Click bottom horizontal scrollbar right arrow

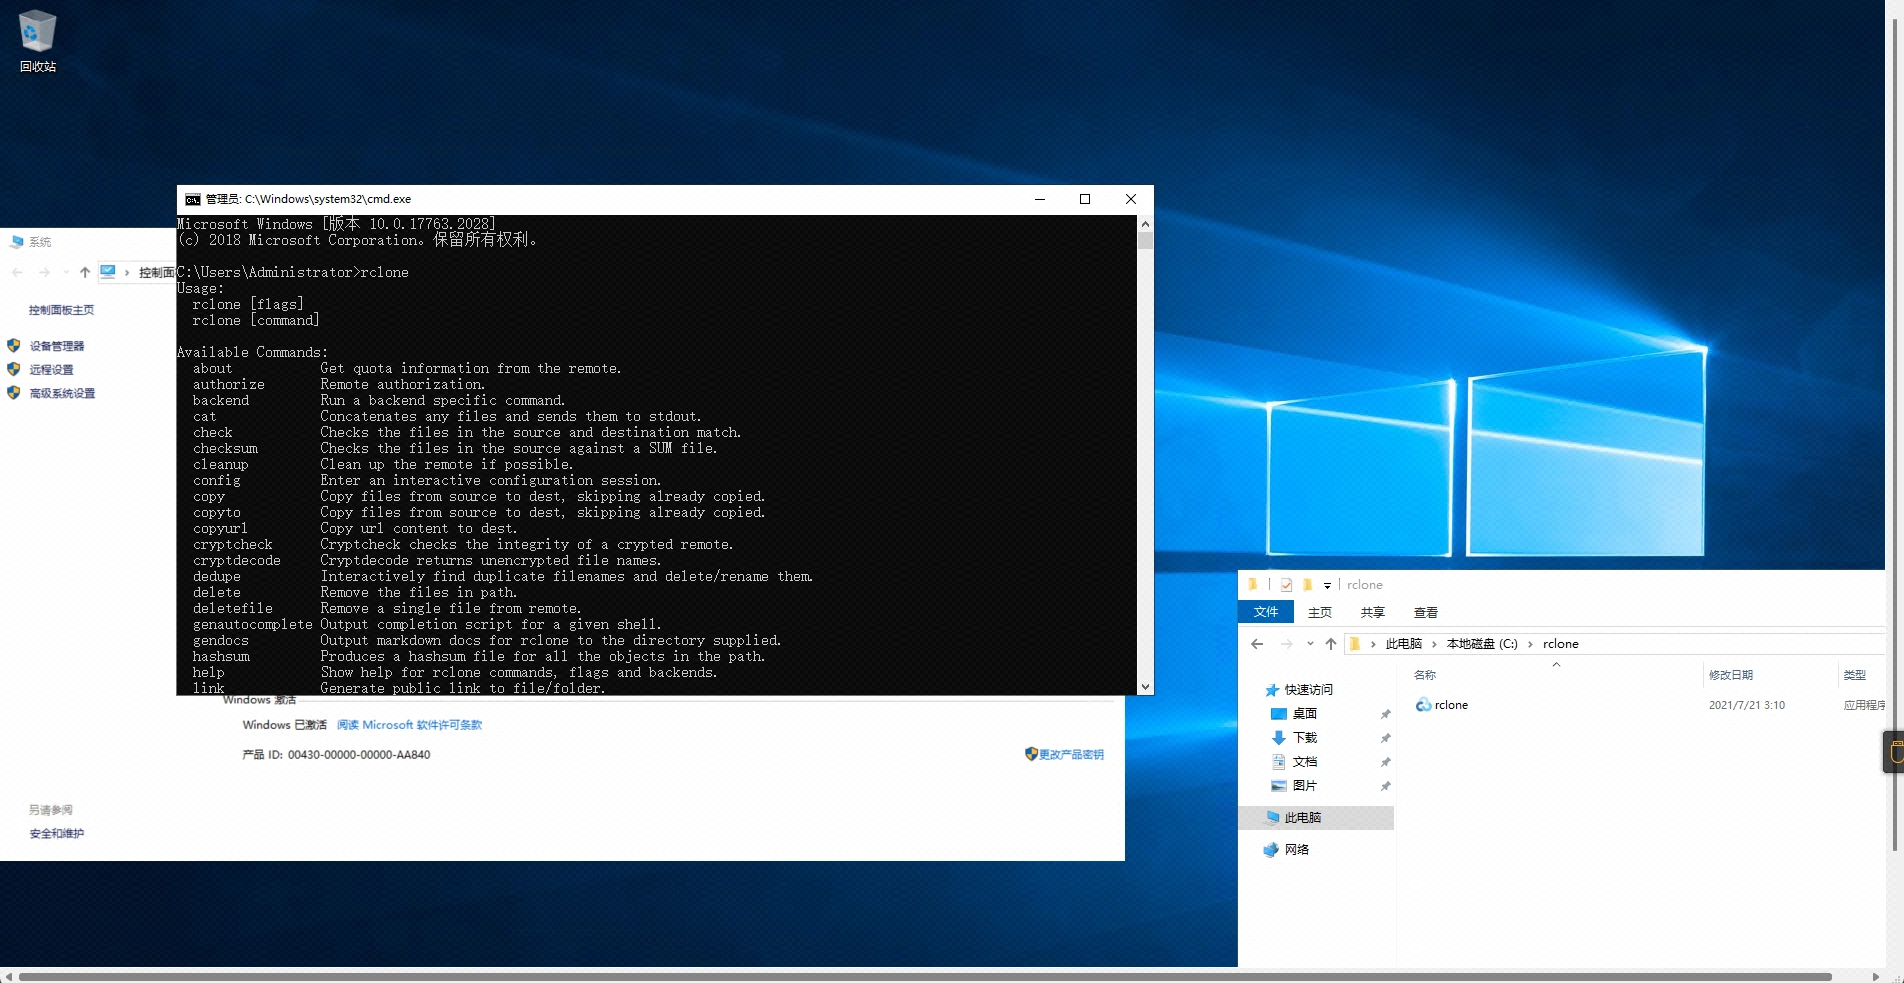pyautogui.click(x=1875, y=976)
